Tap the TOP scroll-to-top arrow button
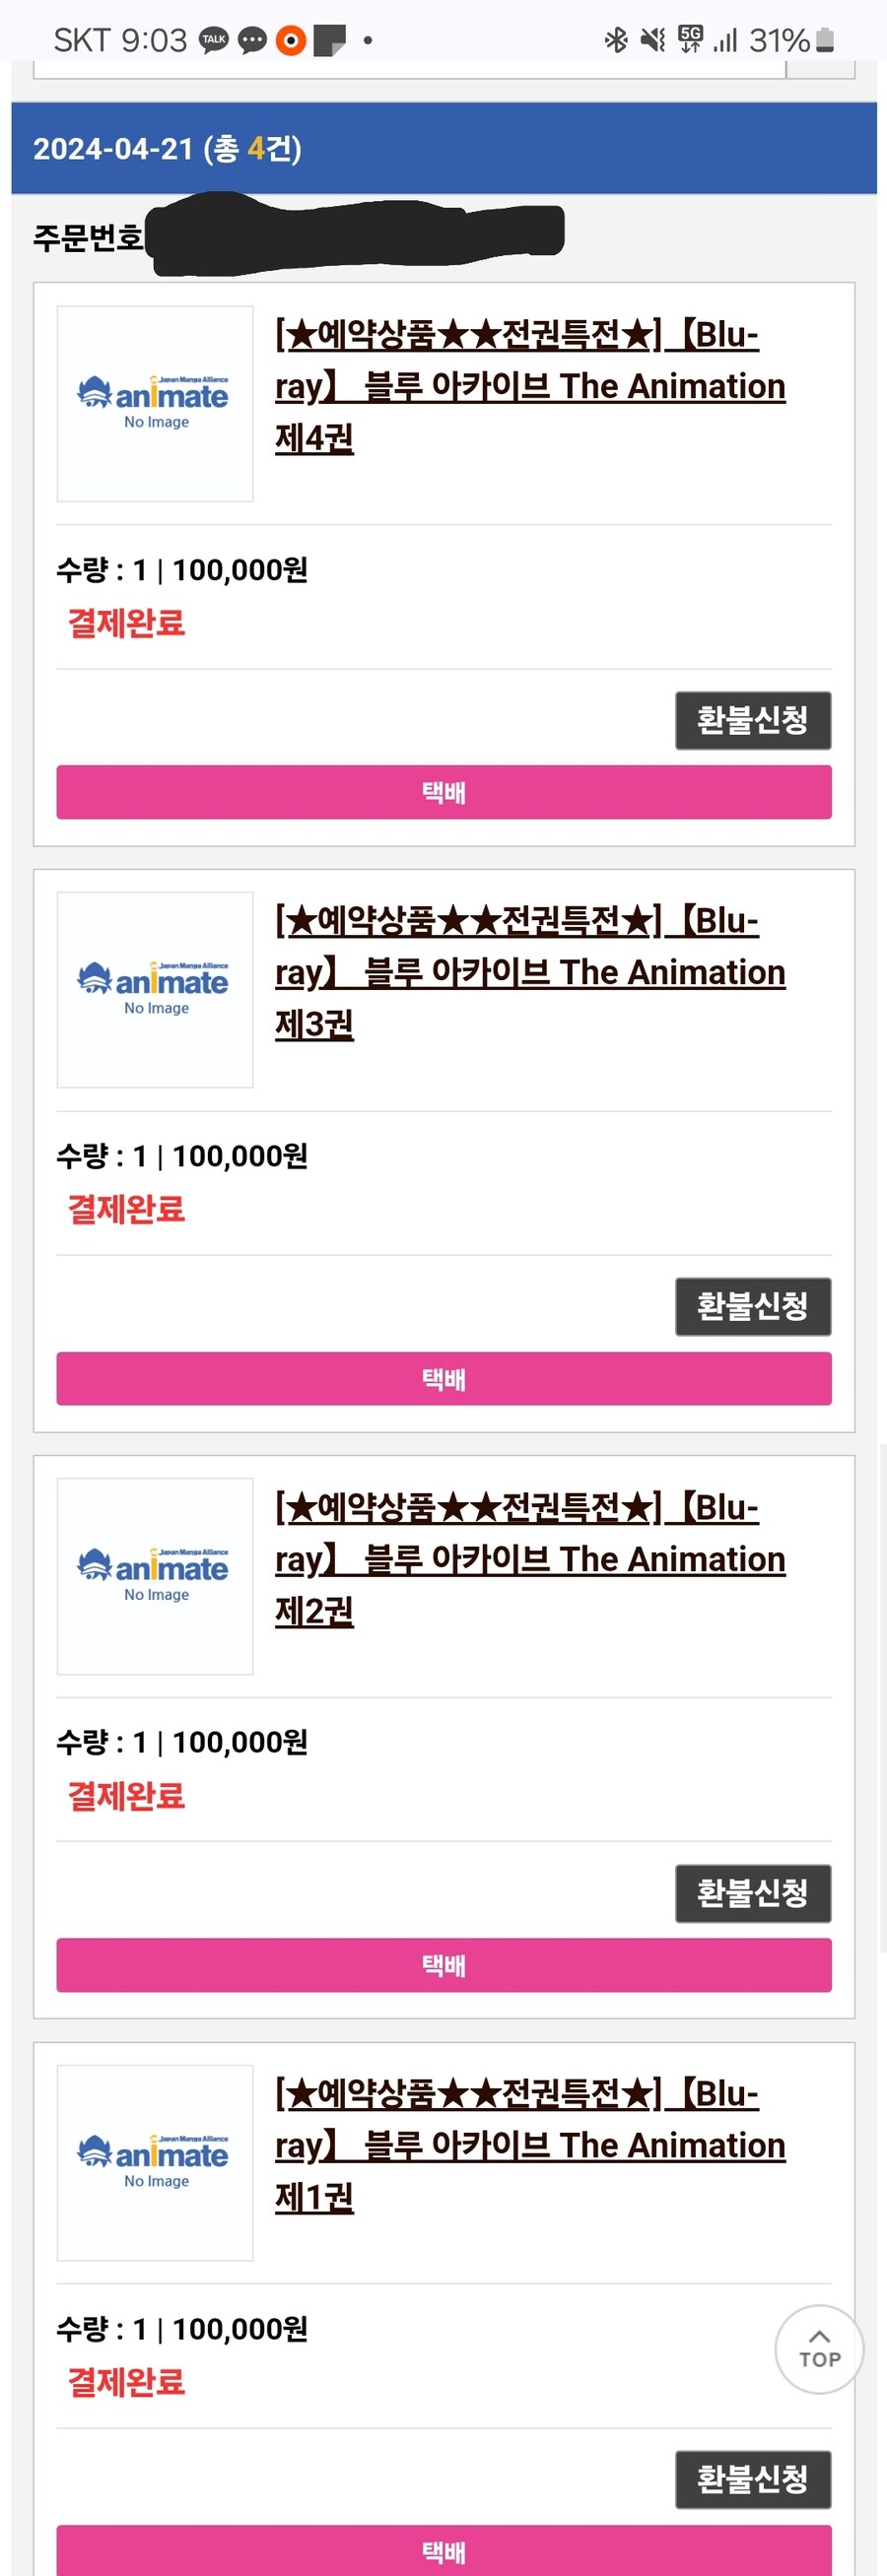Viewport: 887px width, 2576px height. point(819,2349)
